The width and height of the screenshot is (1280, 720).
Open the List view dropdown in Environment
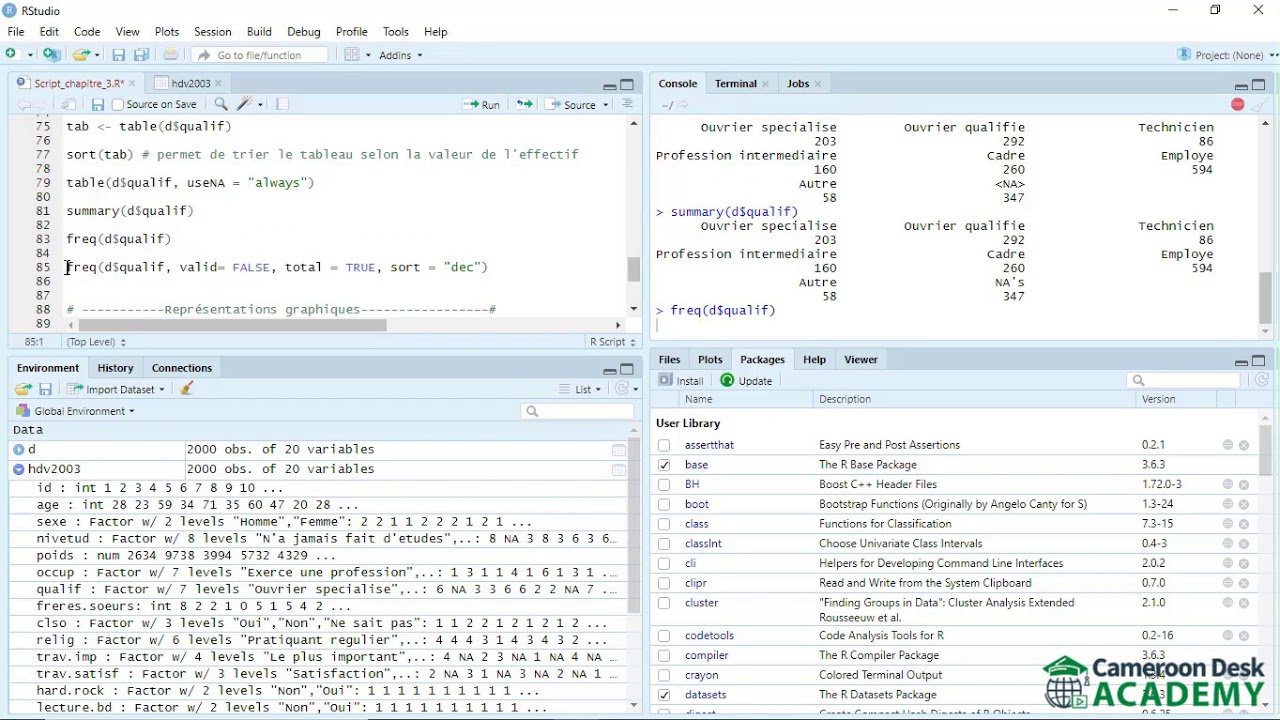[x=581, y=389]
